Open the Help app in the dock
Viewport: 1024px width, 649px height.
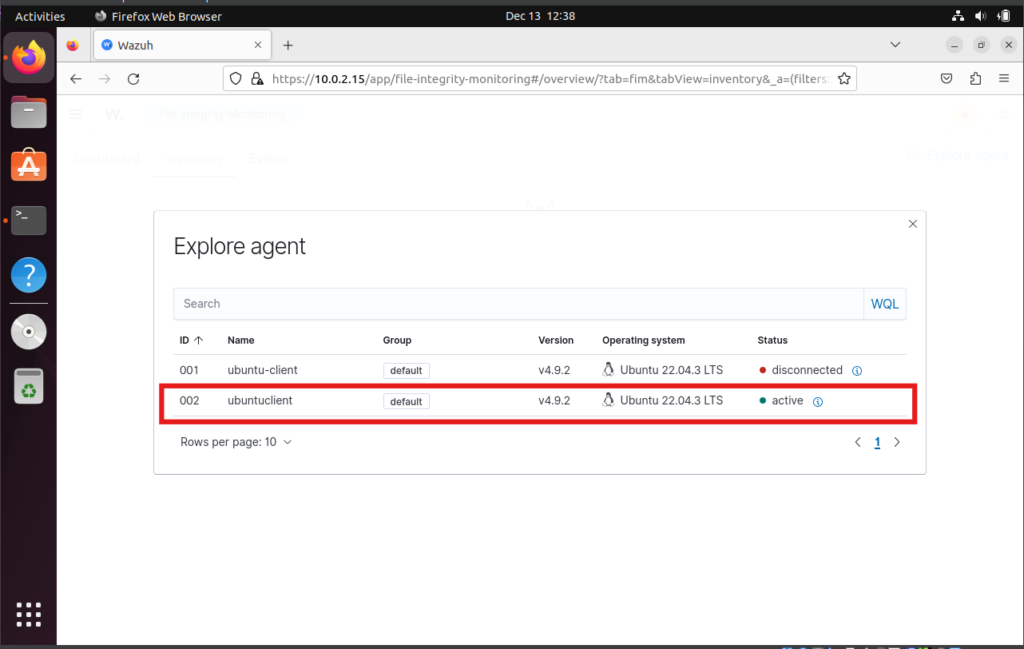[29, 275]
